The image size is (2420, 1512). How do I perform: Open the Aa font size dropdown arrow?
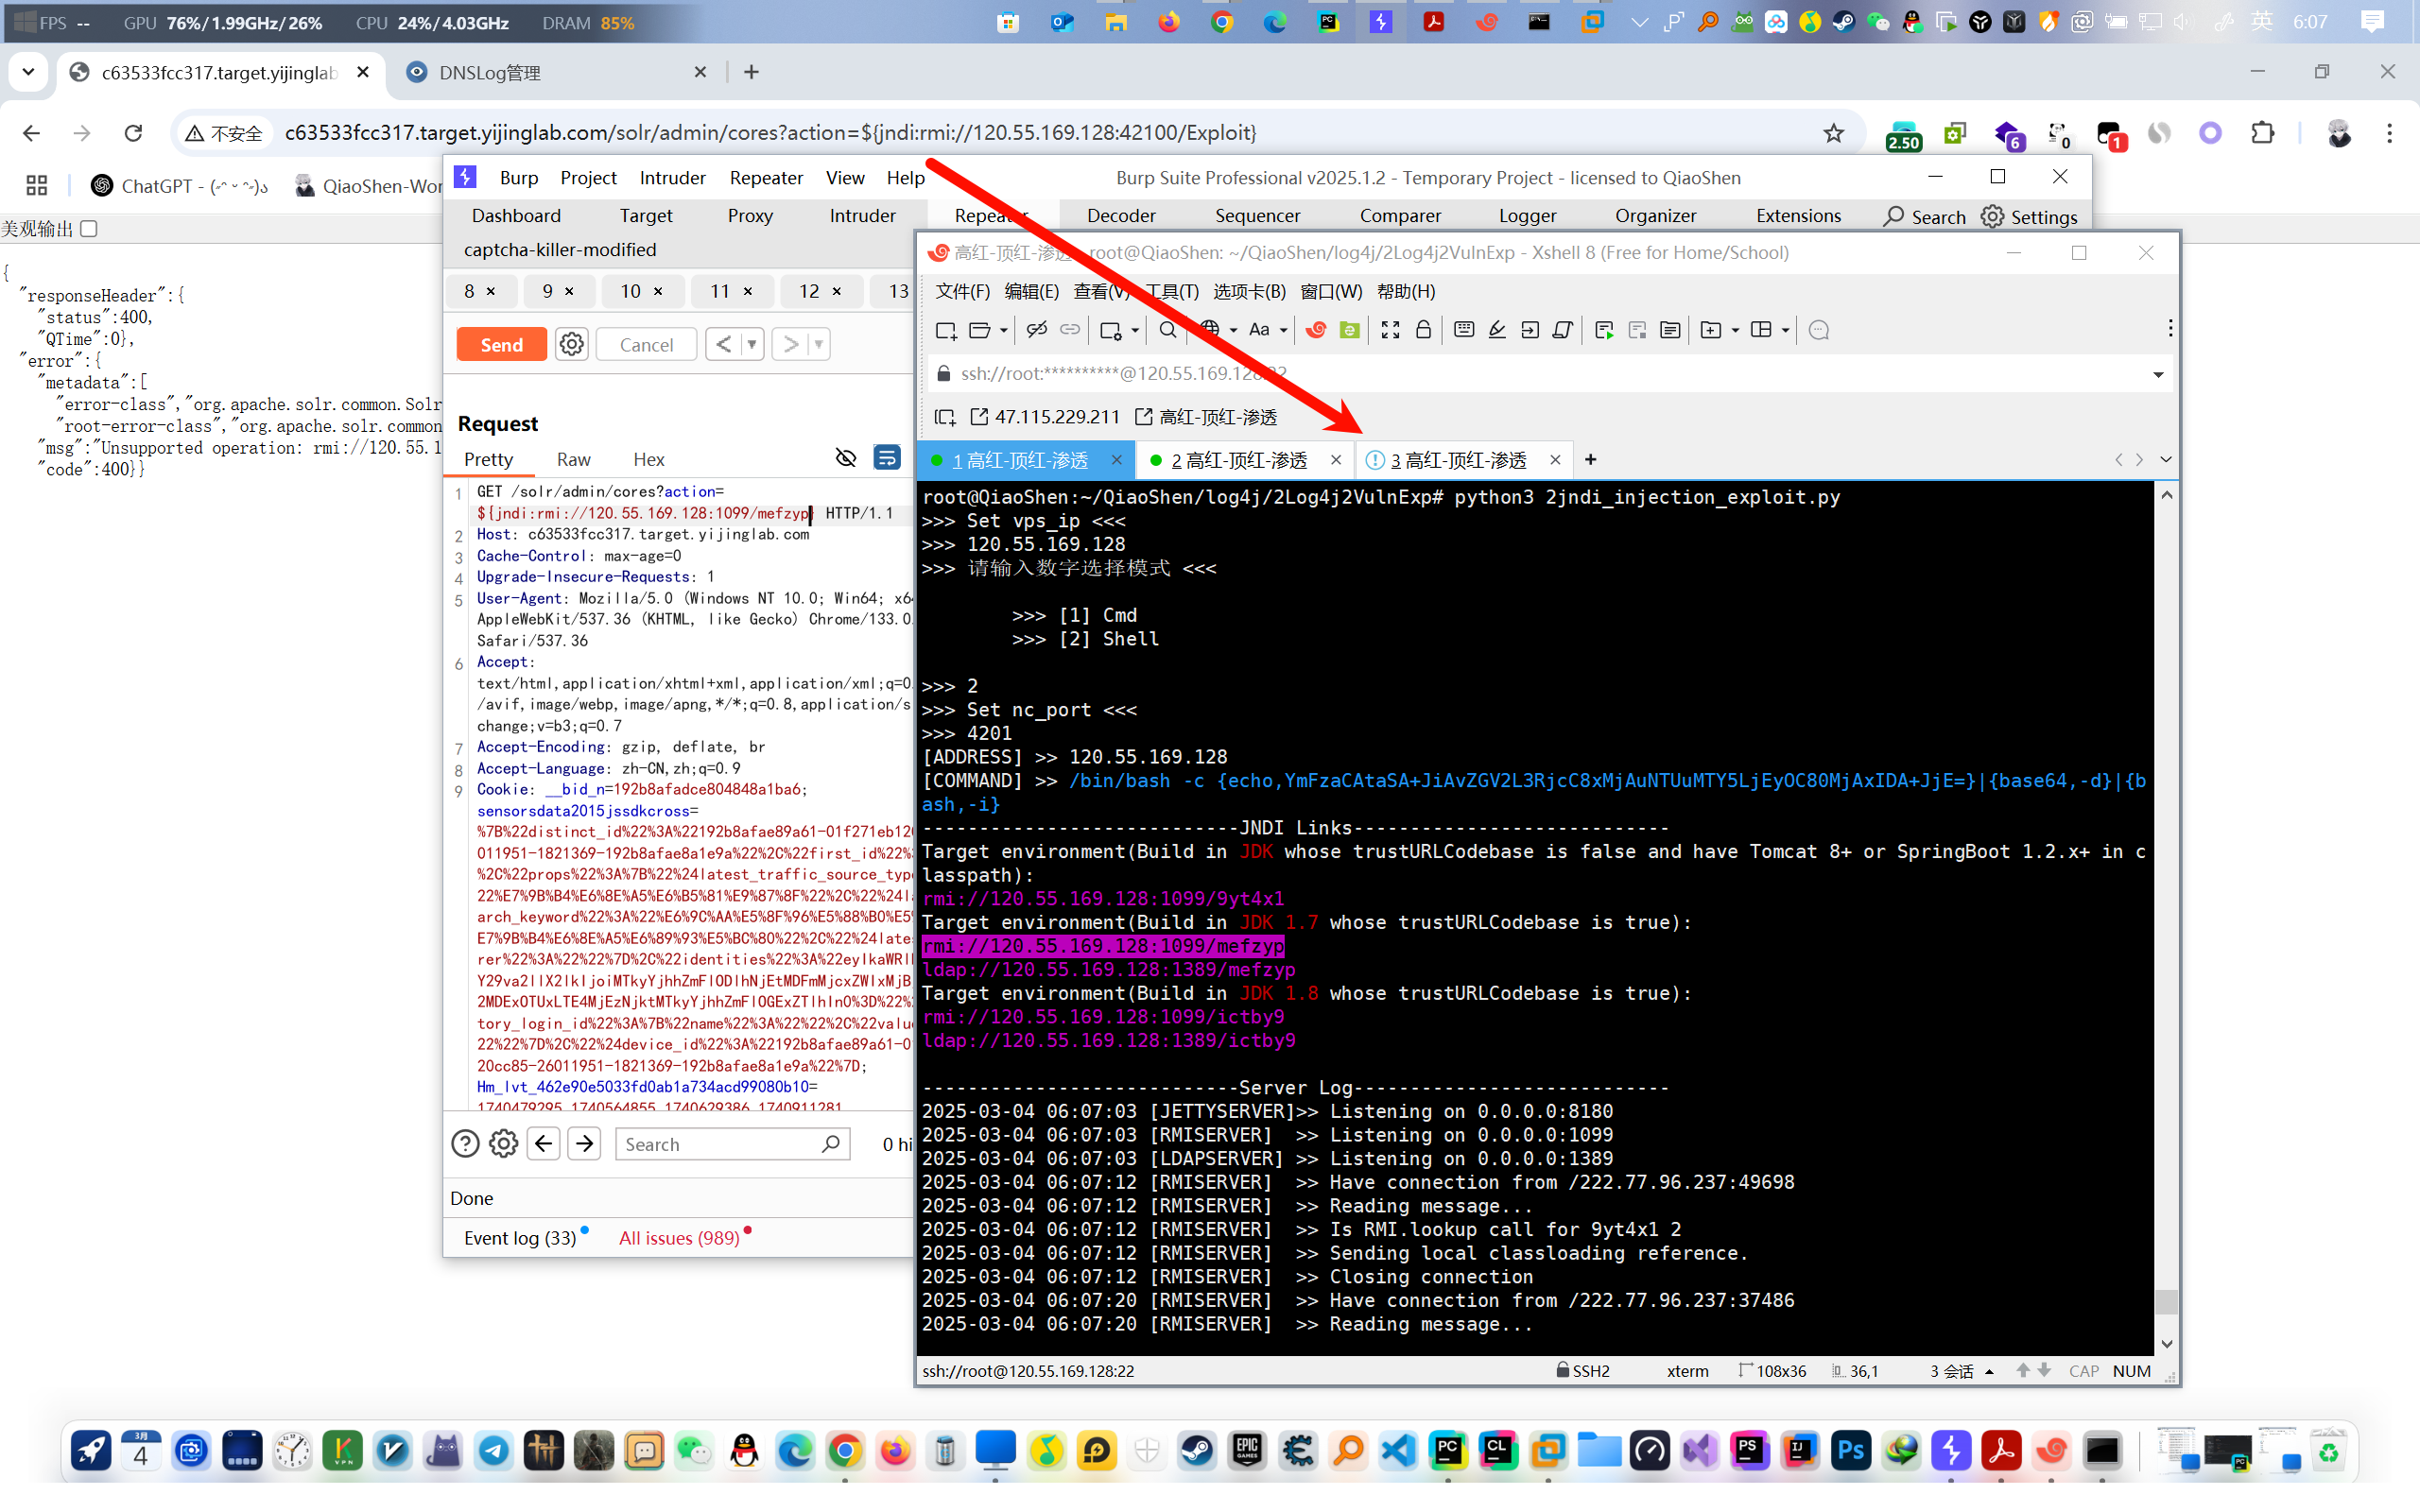[1284, 330]
